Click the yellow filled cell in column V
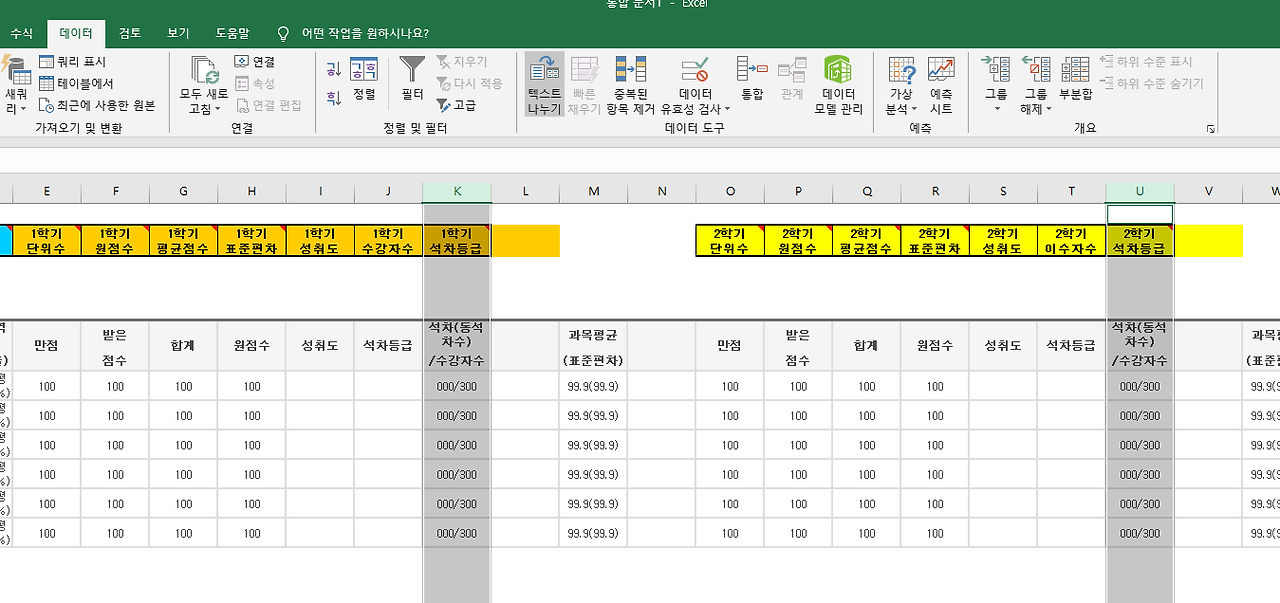Viewport: 1280px width, 603px height. click(x=1209, y=241)
